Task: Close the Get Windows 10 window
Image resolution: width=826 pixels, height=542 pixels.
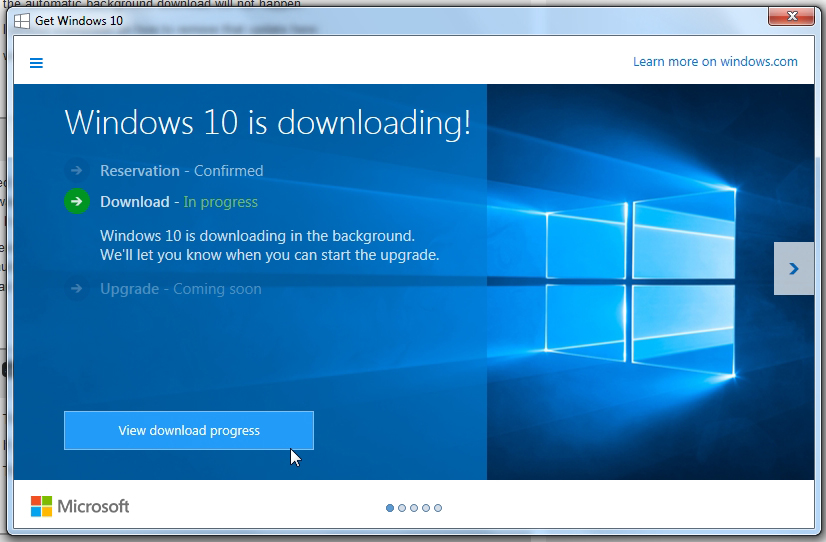Action: (791, 16)
